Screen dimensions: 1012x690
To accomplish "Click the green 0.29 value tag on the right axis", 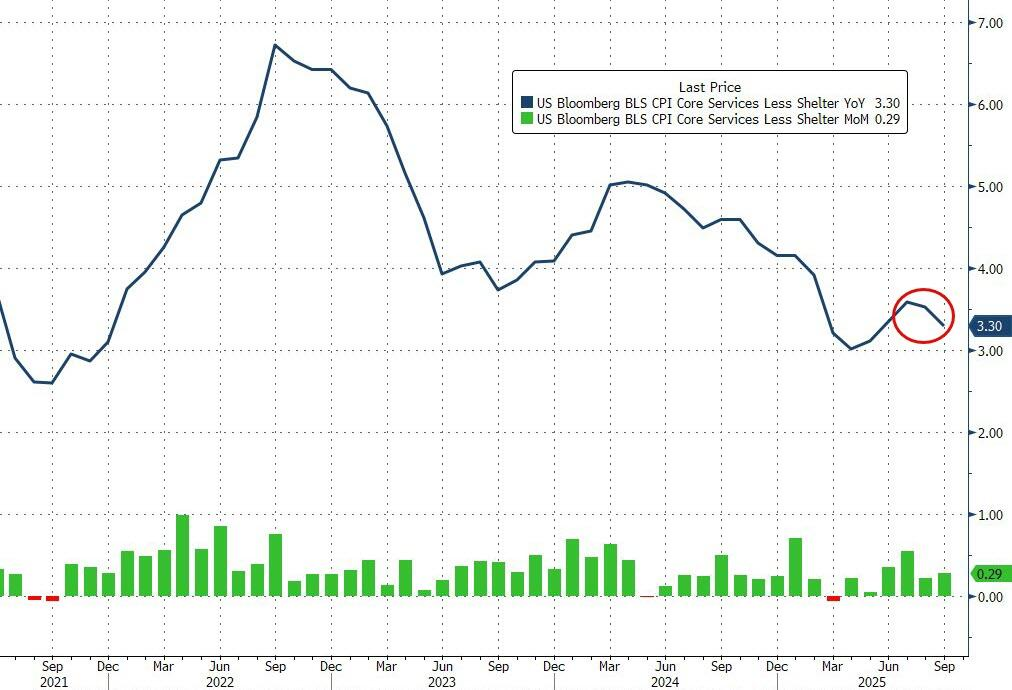I will pyautogui.click(x=990, y=574).
